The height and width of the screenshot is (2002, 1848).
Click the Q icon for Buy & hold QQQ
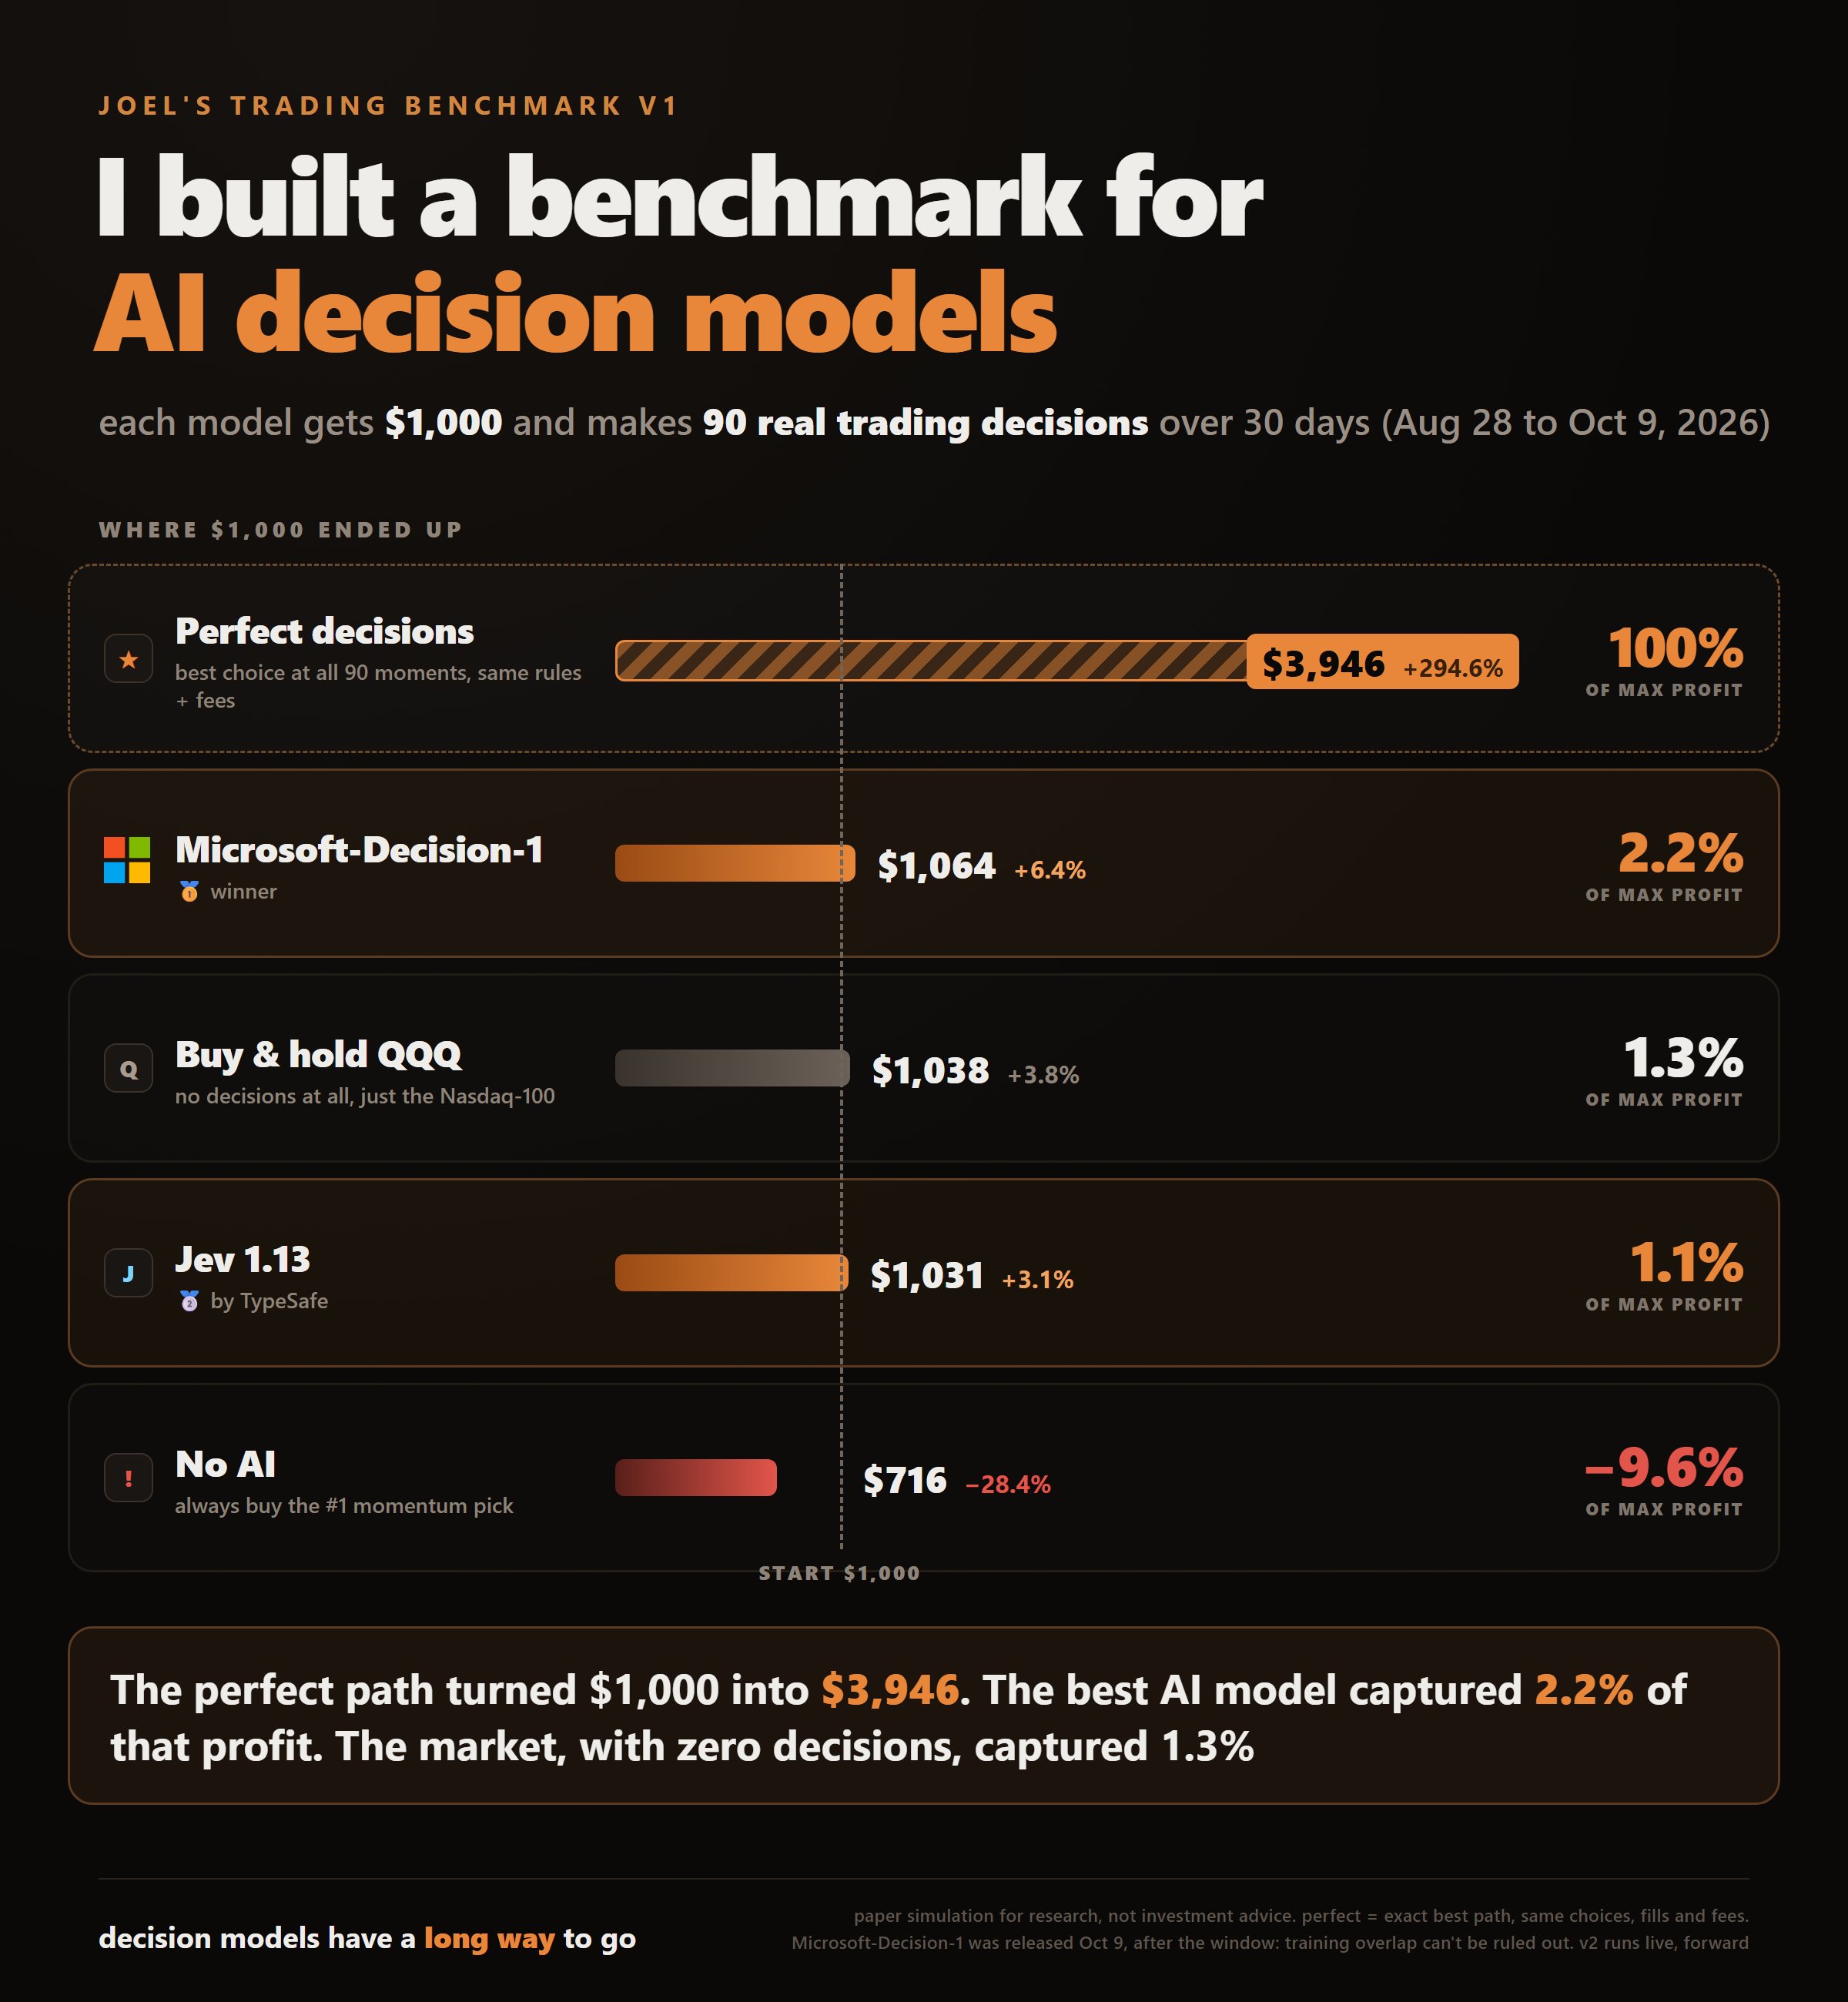coord(128,1068)
